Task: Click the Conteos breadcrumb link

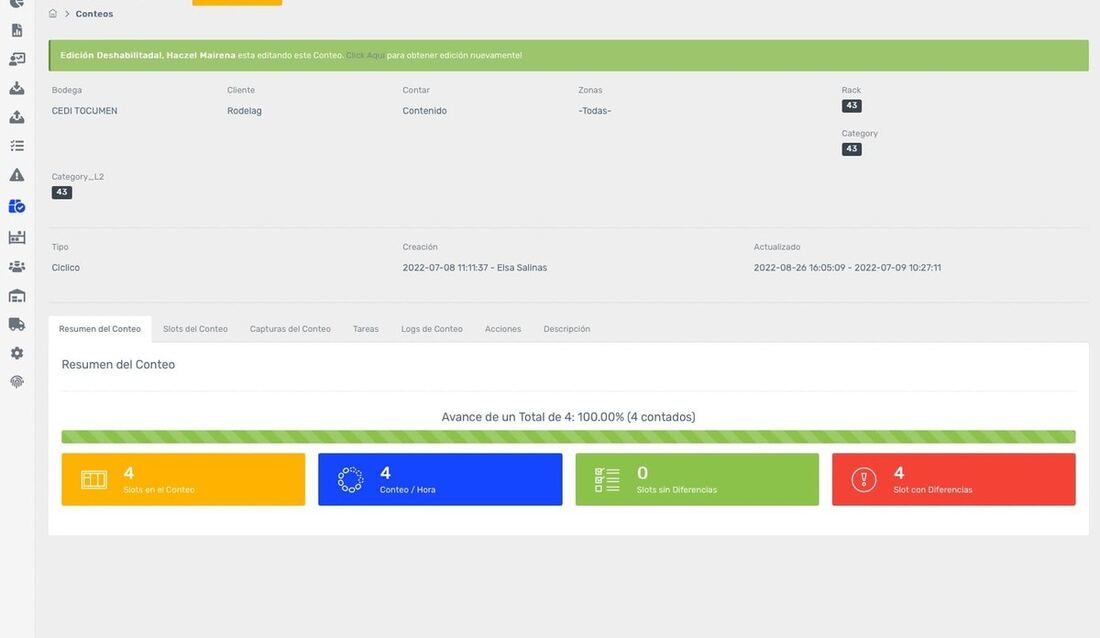Action: click(94, 13)
